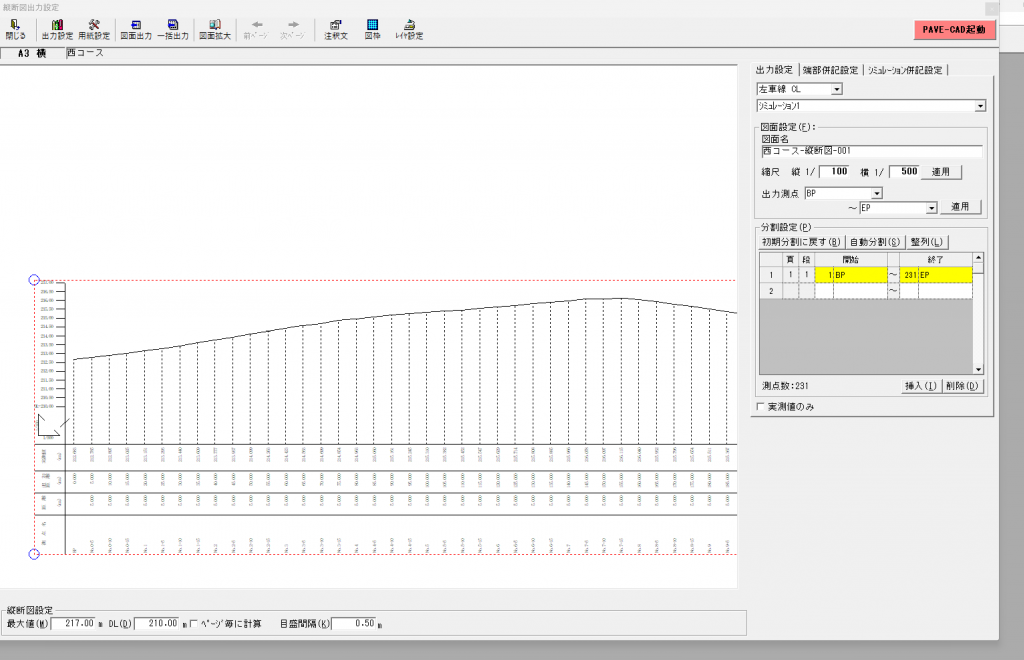Viewport: 1024px width, 660px height.
Task: Click the PAVE-CAD起動 button
Action: click(x=954, y=29)
